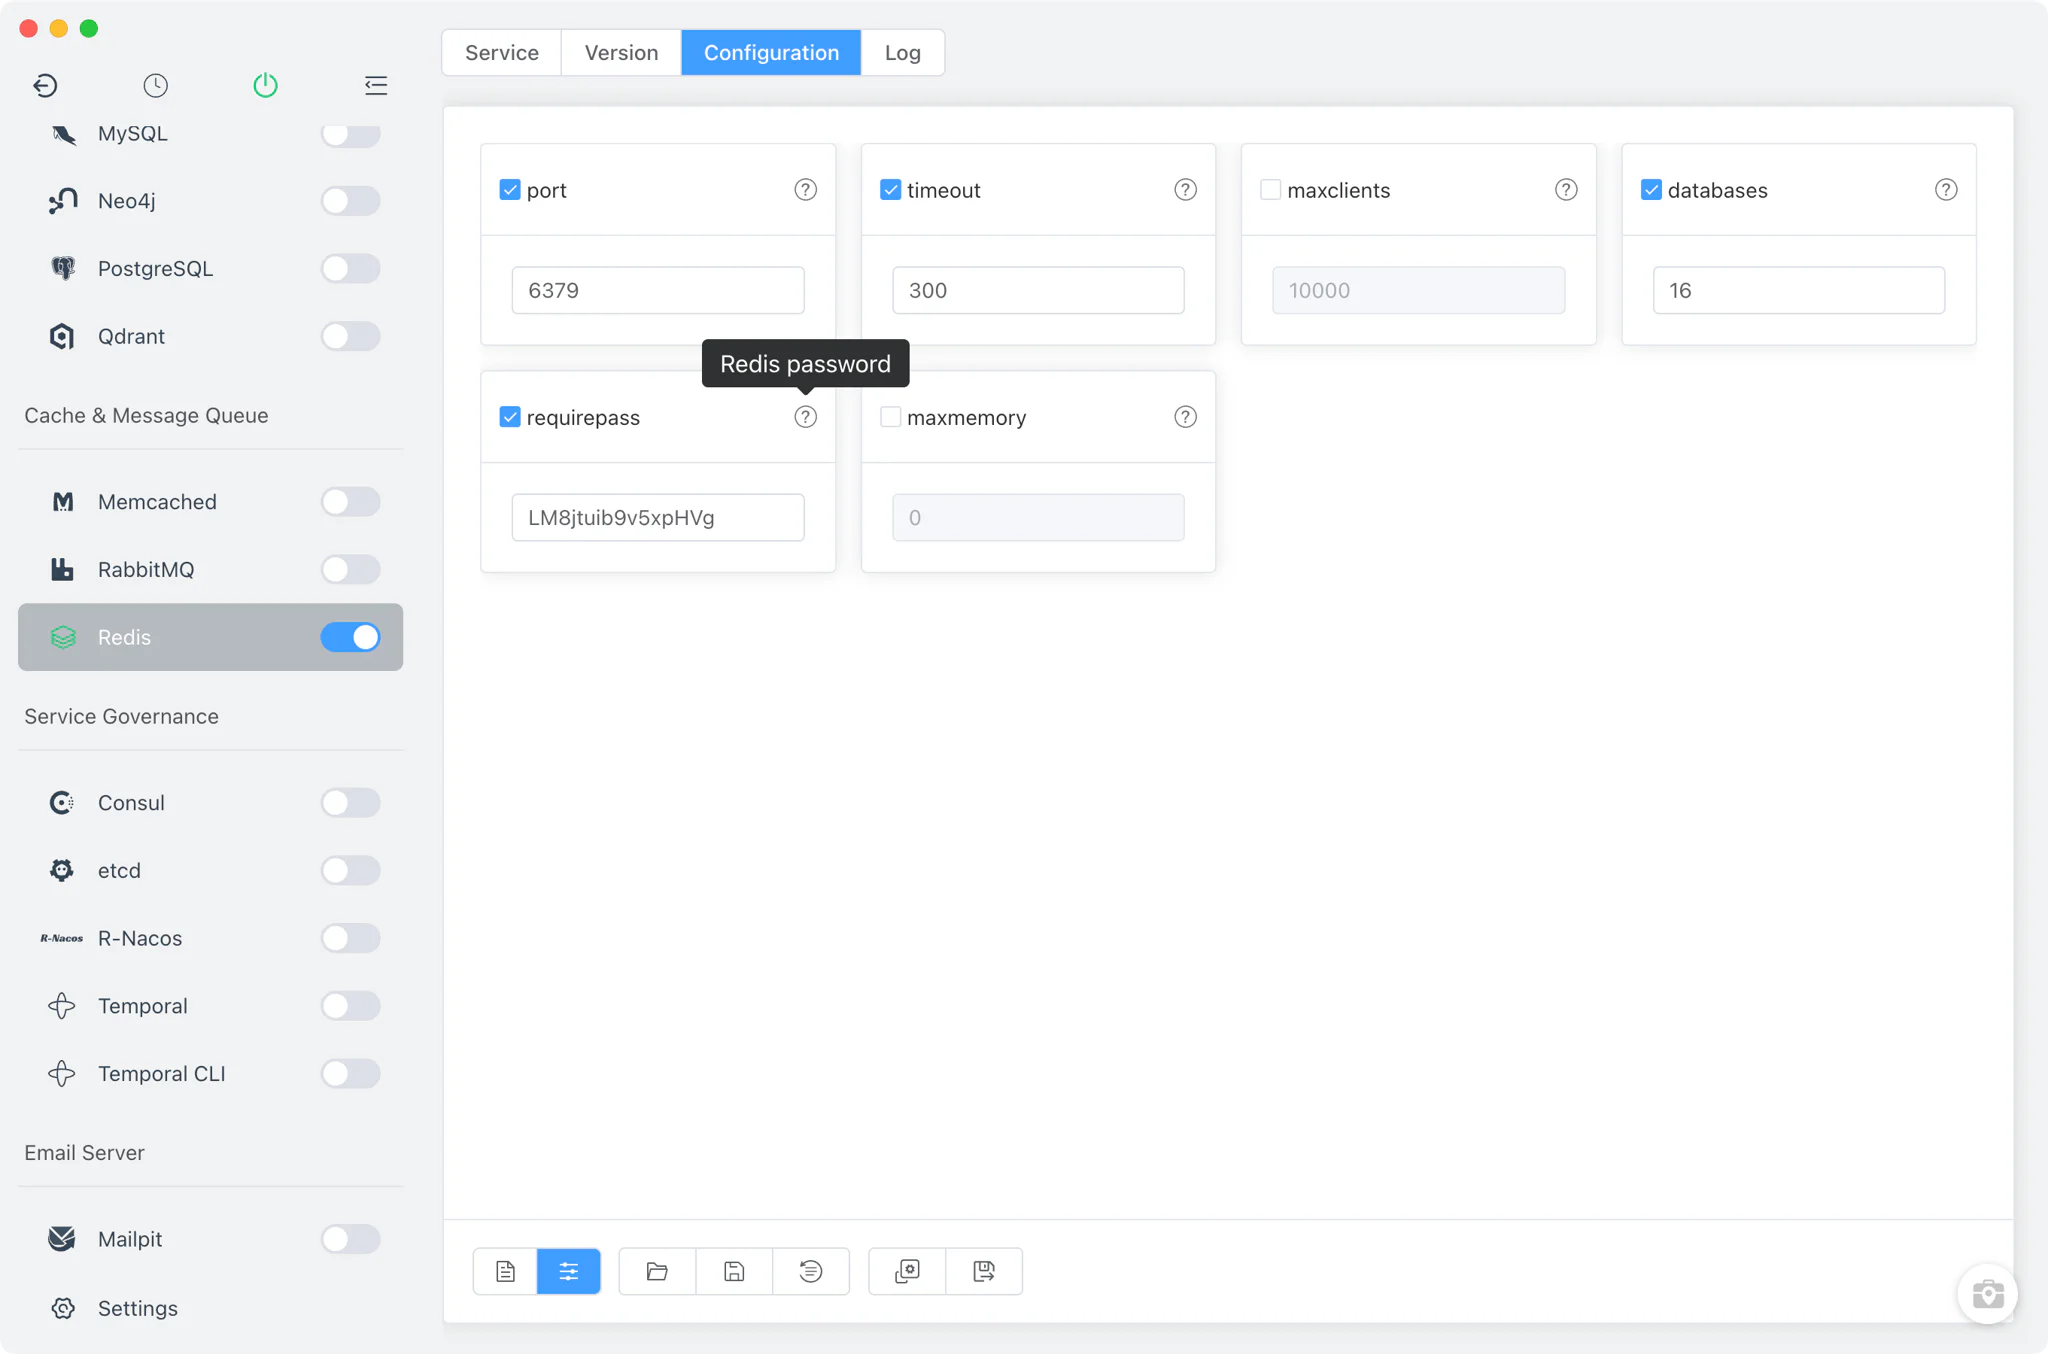This screenshot has width=2048, height=1354.
Task: Click the requirepass help question icon
Action: click(x=805, y=417)
